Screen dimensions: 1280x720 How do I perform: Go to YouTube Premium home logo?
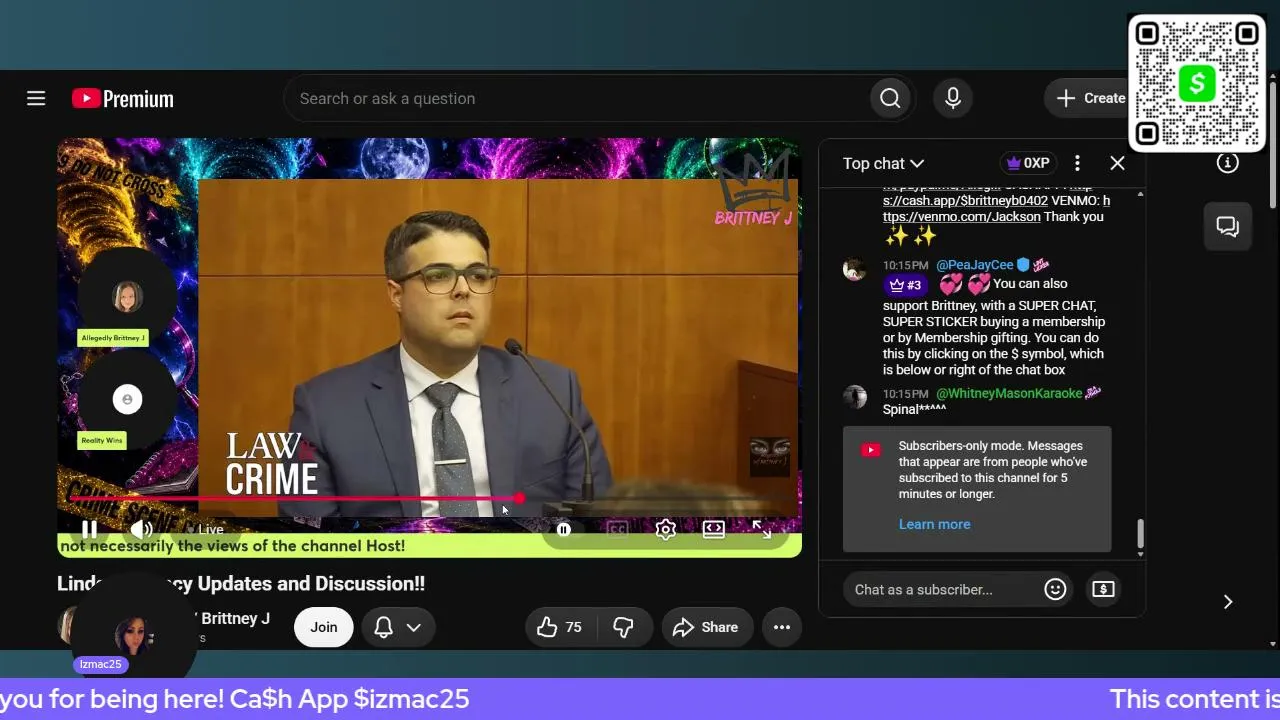pos(123,98)
